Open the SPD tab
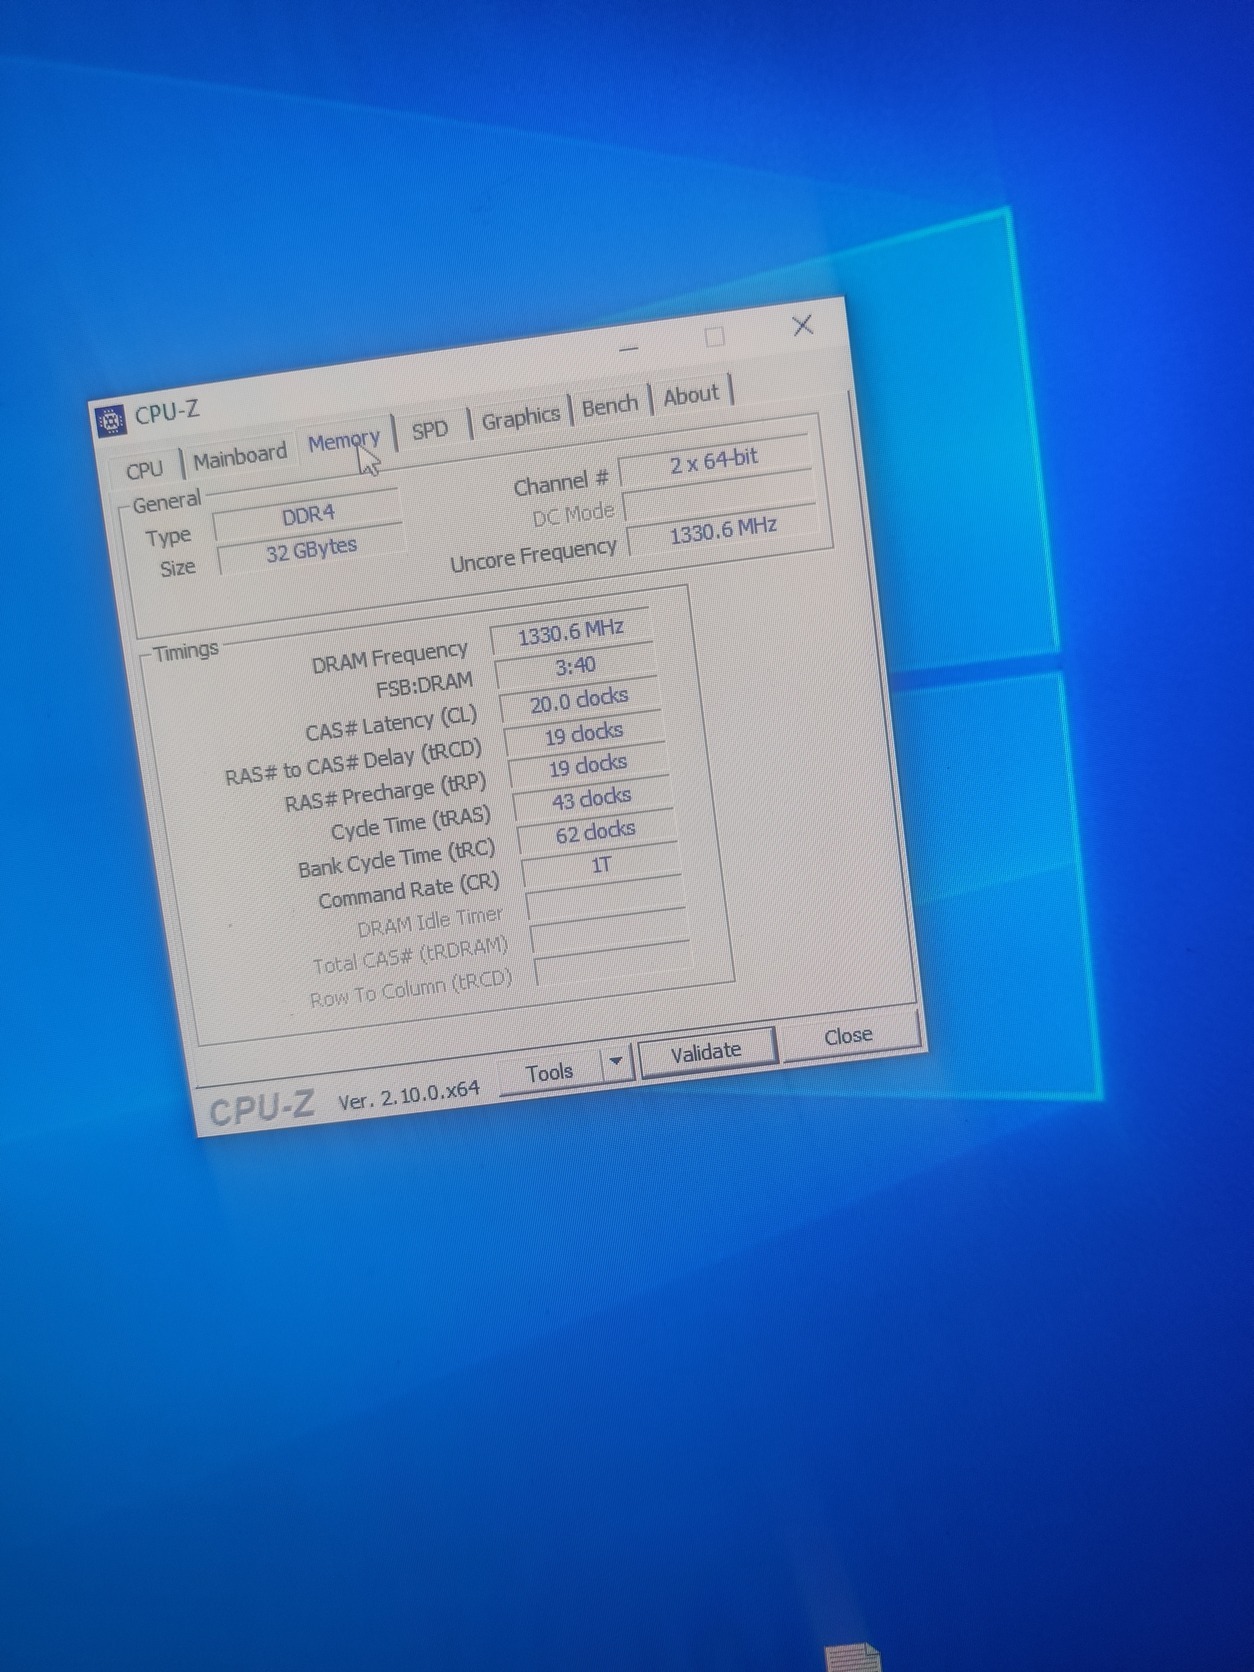This screenshot has width=1254, height=1672. pos(430,429)
